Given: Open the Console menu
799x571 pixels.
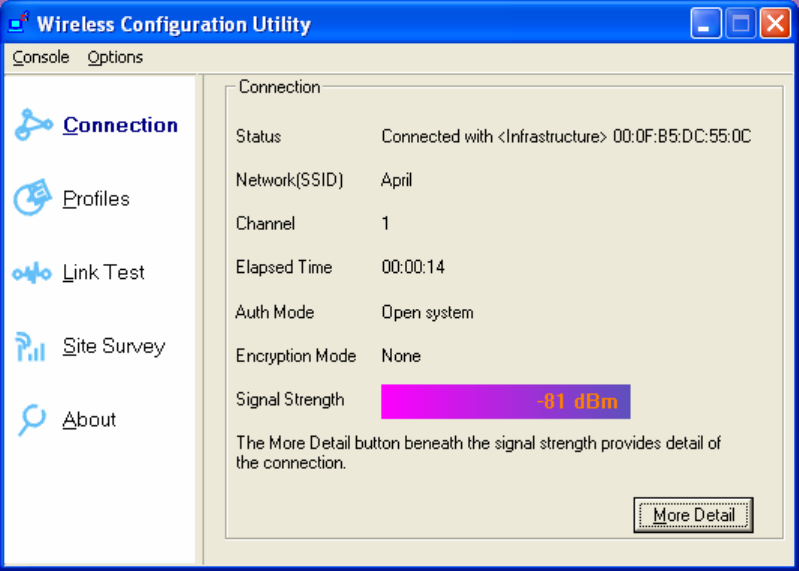Looking at the screenshot, I should [41, 57].
